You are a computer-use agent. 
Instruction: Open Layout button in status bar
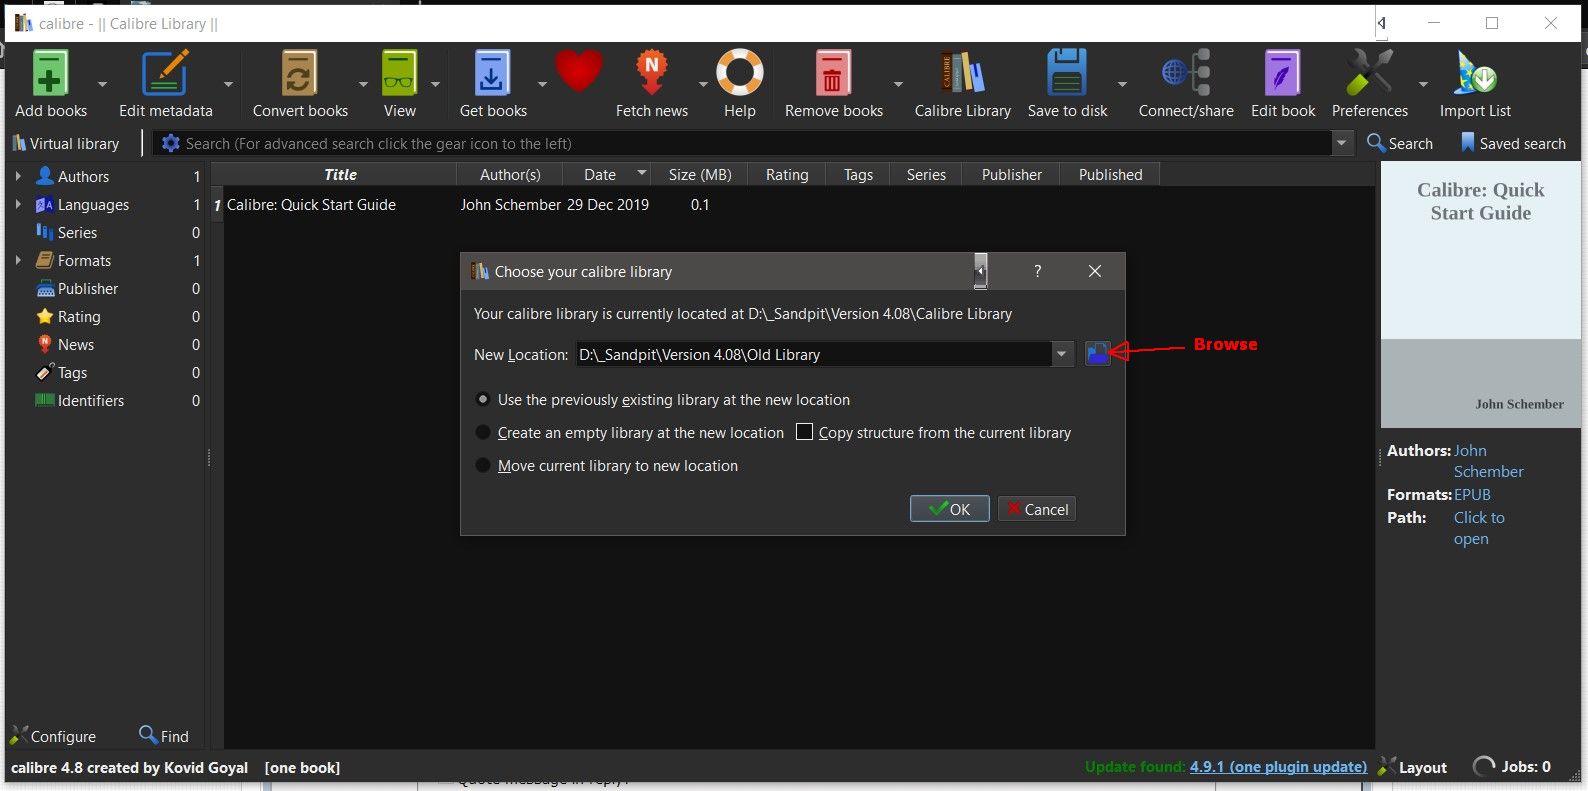(x=1412, y=767)
